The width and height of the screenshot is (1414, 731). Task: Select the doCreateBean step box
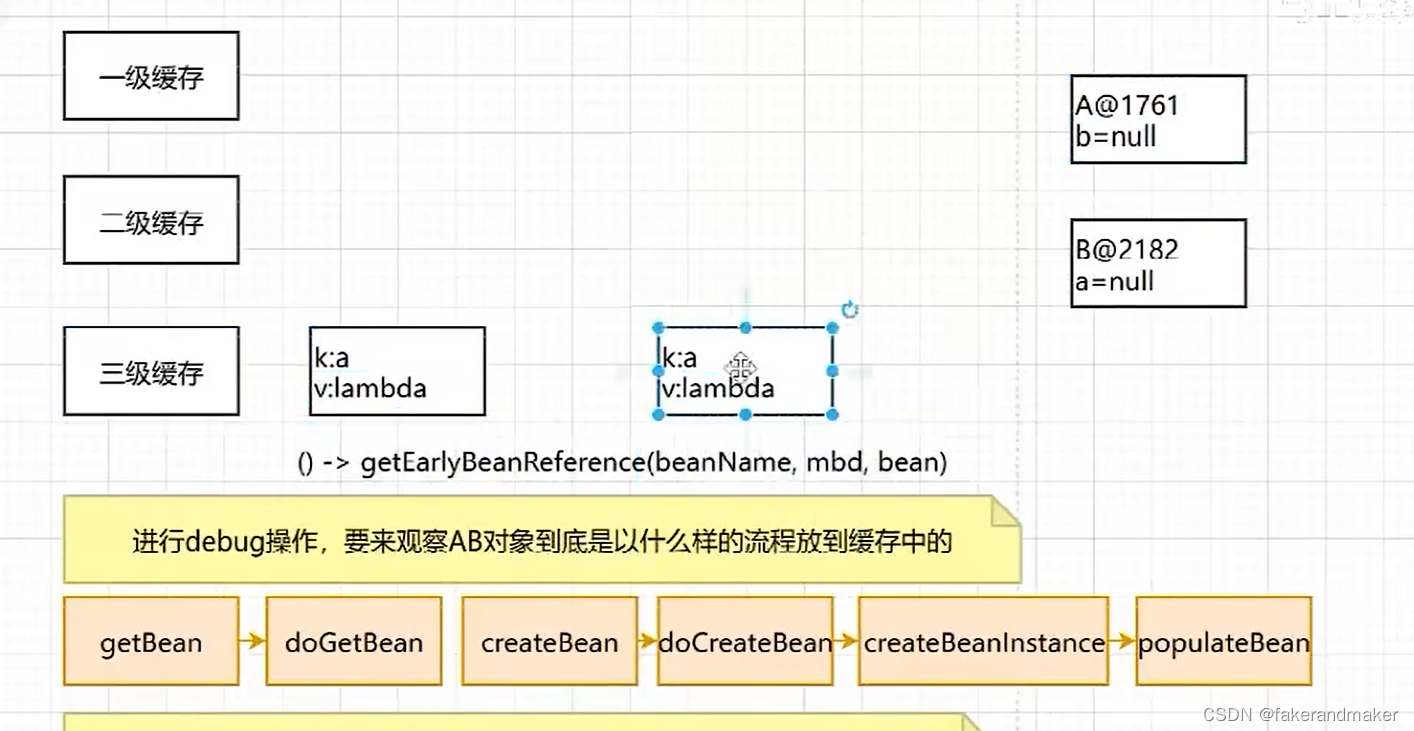[745, 641]
